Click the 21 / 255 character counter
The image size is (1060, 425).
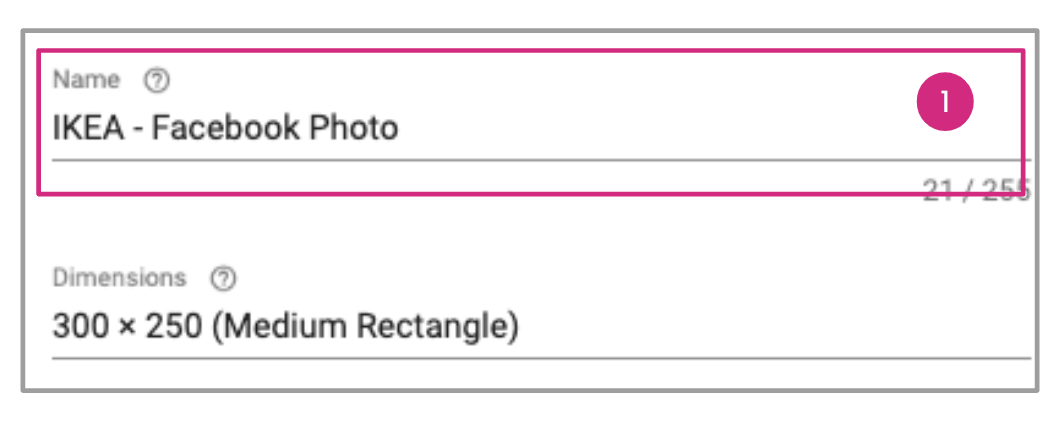coord(975,190)
